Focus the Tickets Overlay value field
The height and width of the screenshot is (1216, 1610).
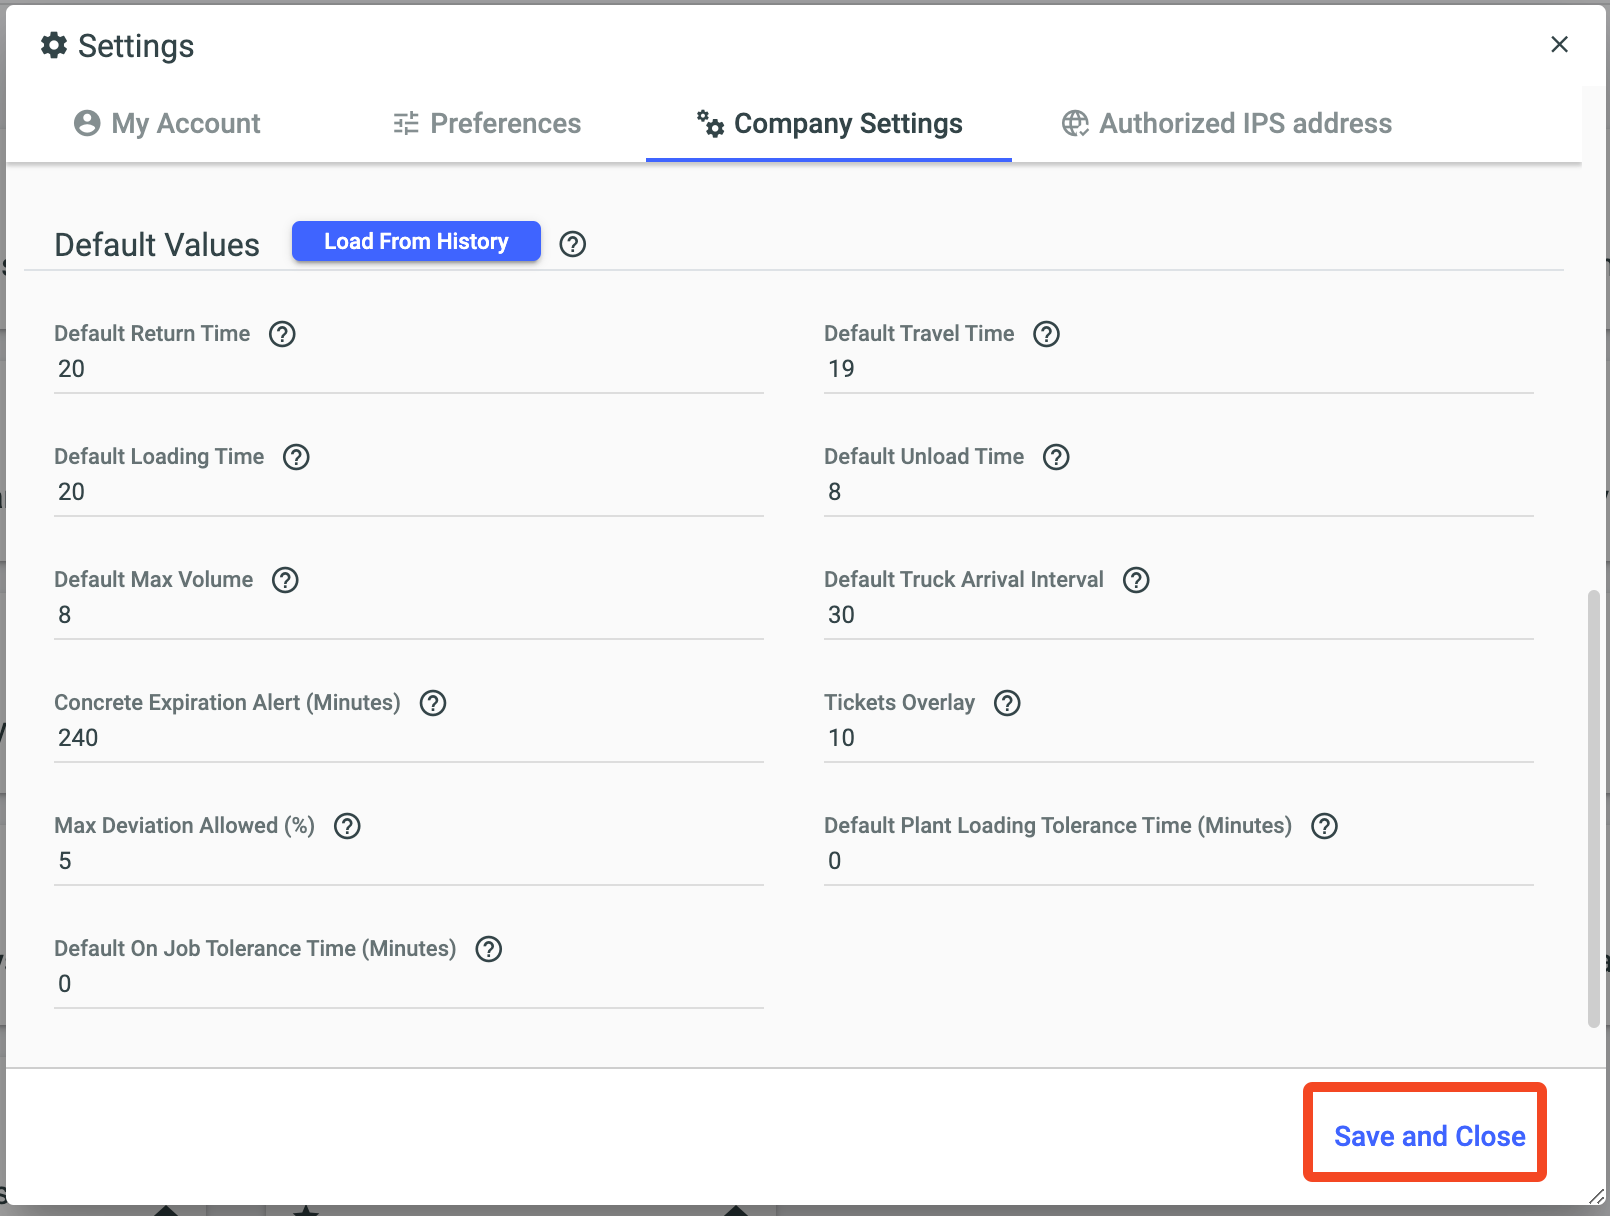tap(1178, 738)
